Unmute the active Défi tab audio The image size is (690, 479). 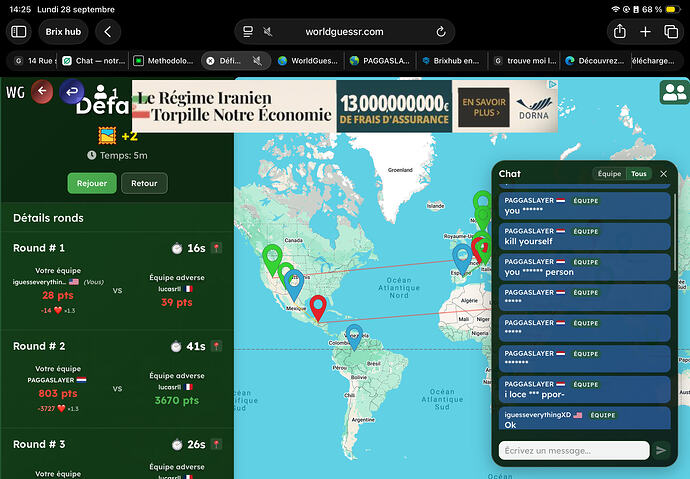point(257,61)
